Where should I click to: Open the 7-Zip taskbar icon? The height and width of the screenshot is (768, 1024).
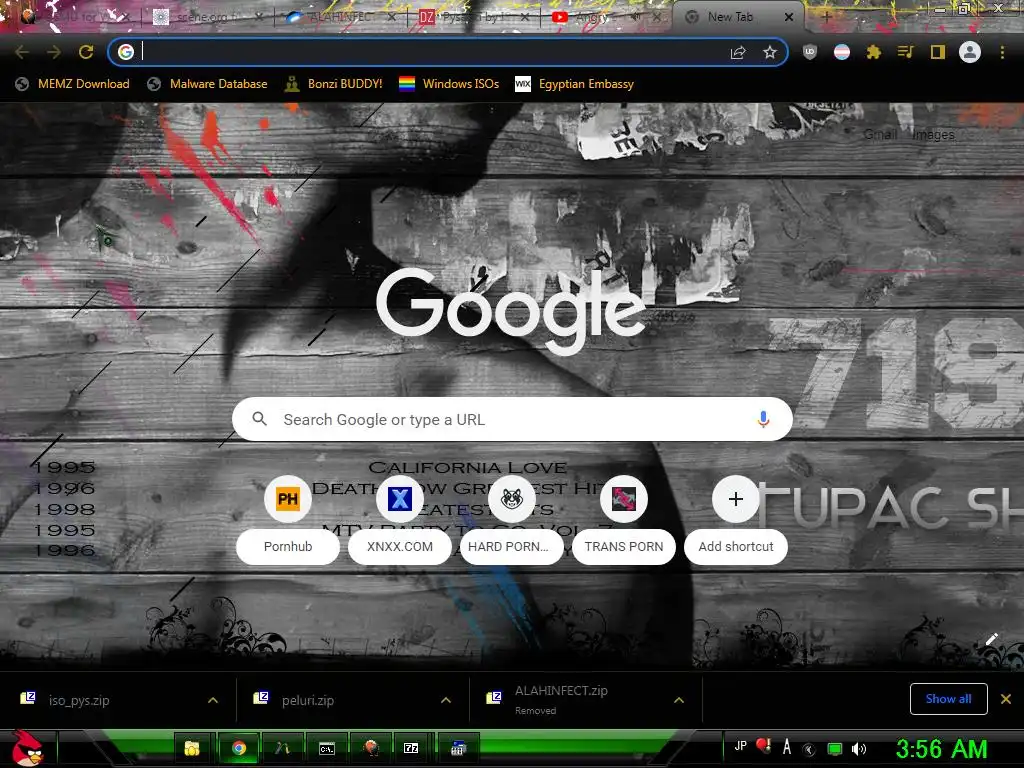point(411,748)
